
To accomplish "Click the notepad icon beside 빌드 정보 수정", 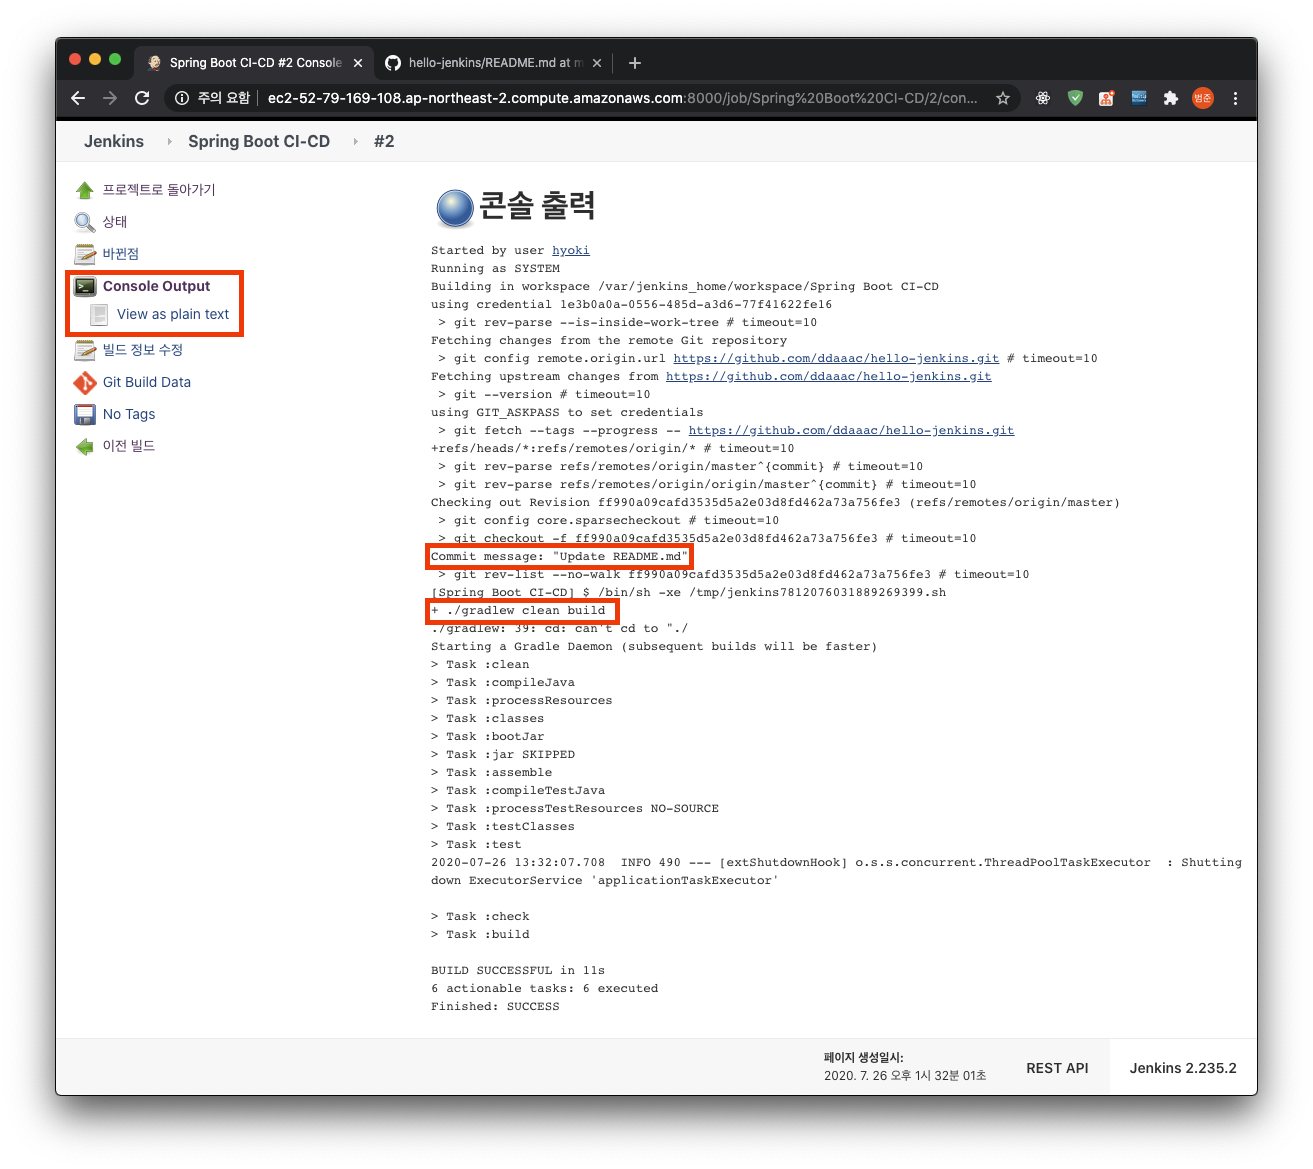I will [85, 350].
